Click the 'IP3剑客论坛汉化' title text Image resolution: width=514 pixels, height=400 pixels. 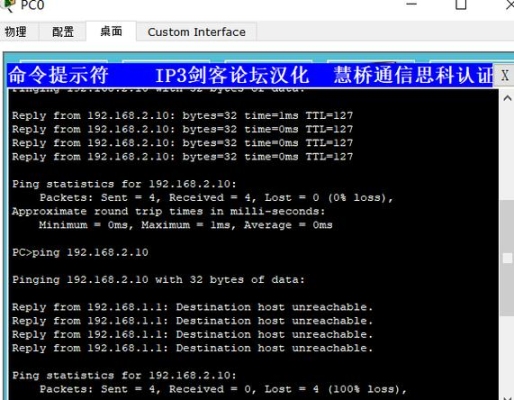click(x=232, y=75)
